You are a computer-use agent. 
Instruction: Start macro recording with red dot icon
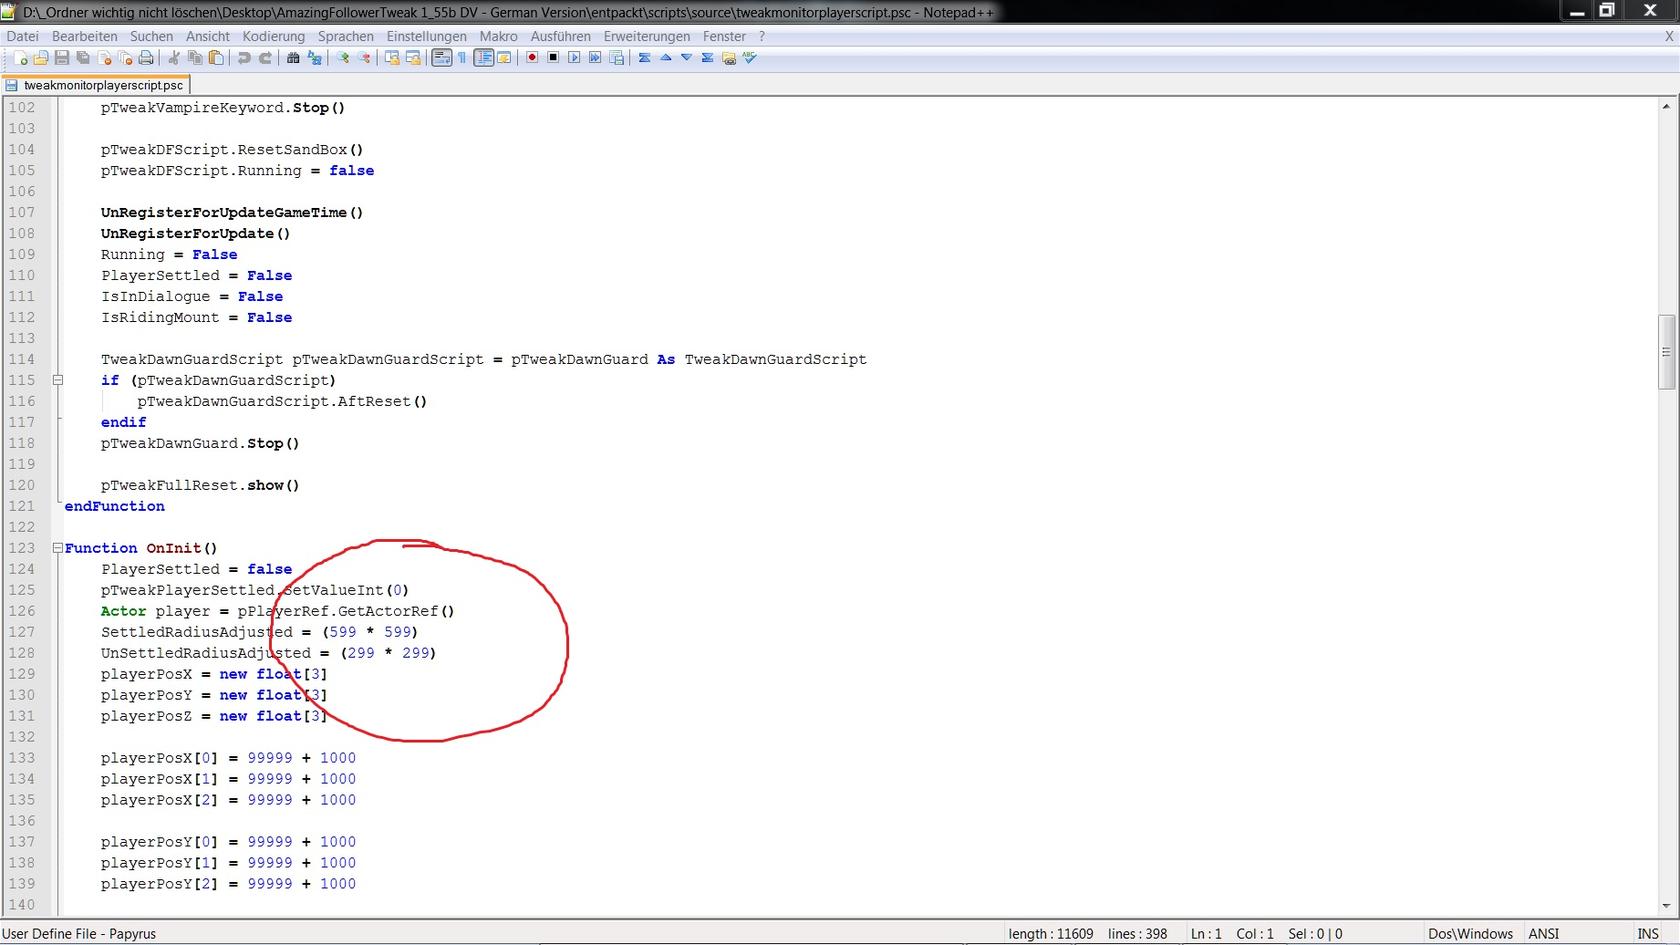tap(532, 58)
